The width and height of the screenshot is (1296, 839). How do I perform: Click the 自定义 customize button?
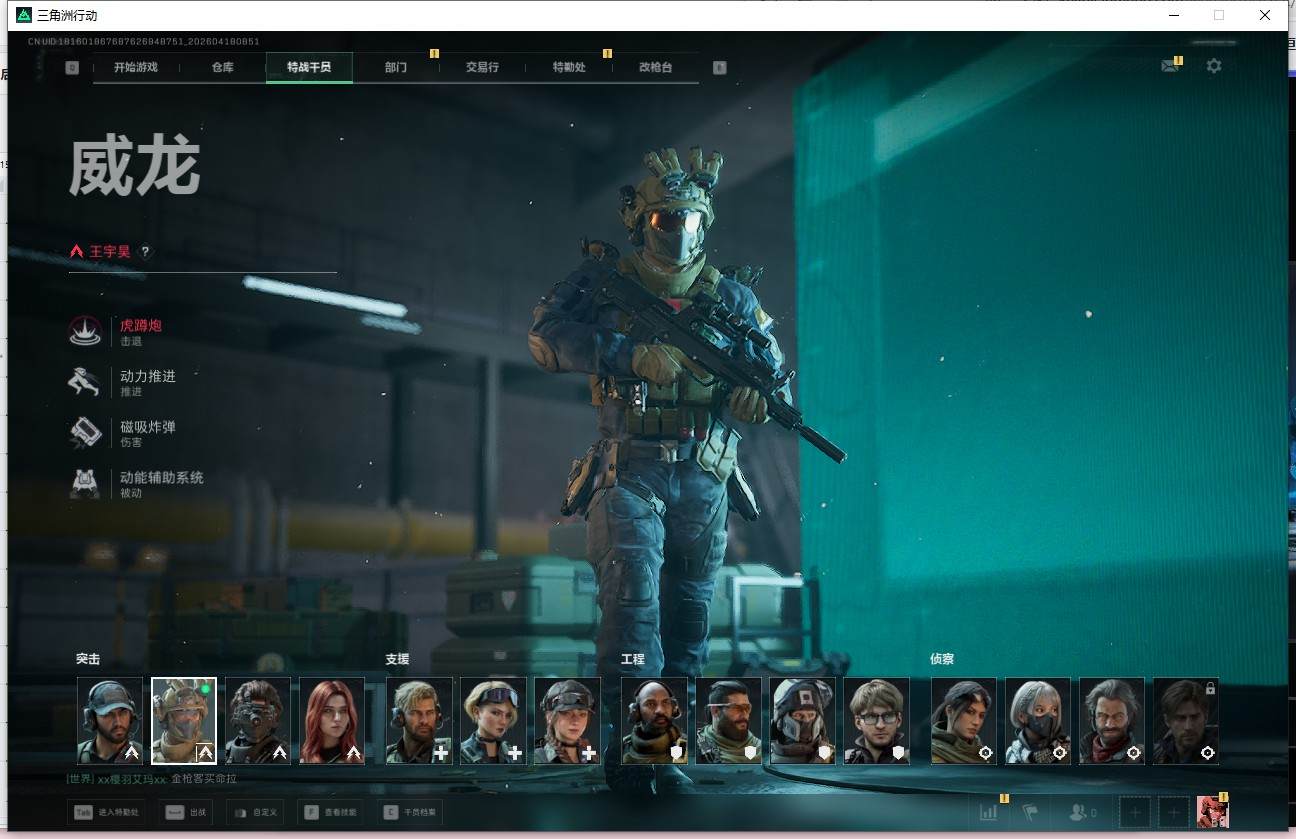(x=256, y=812)
